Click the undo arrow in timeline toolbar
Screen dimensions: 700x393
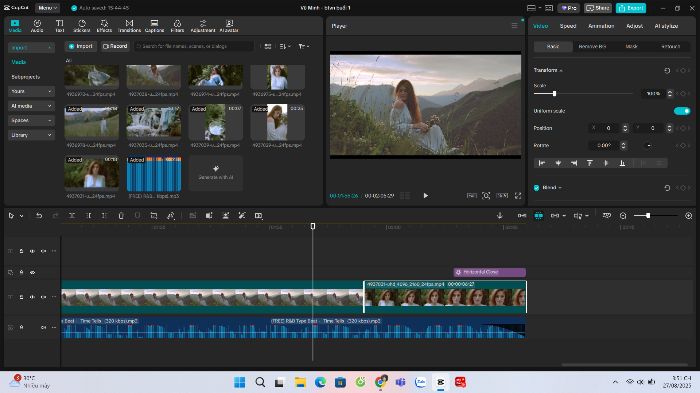39,216
